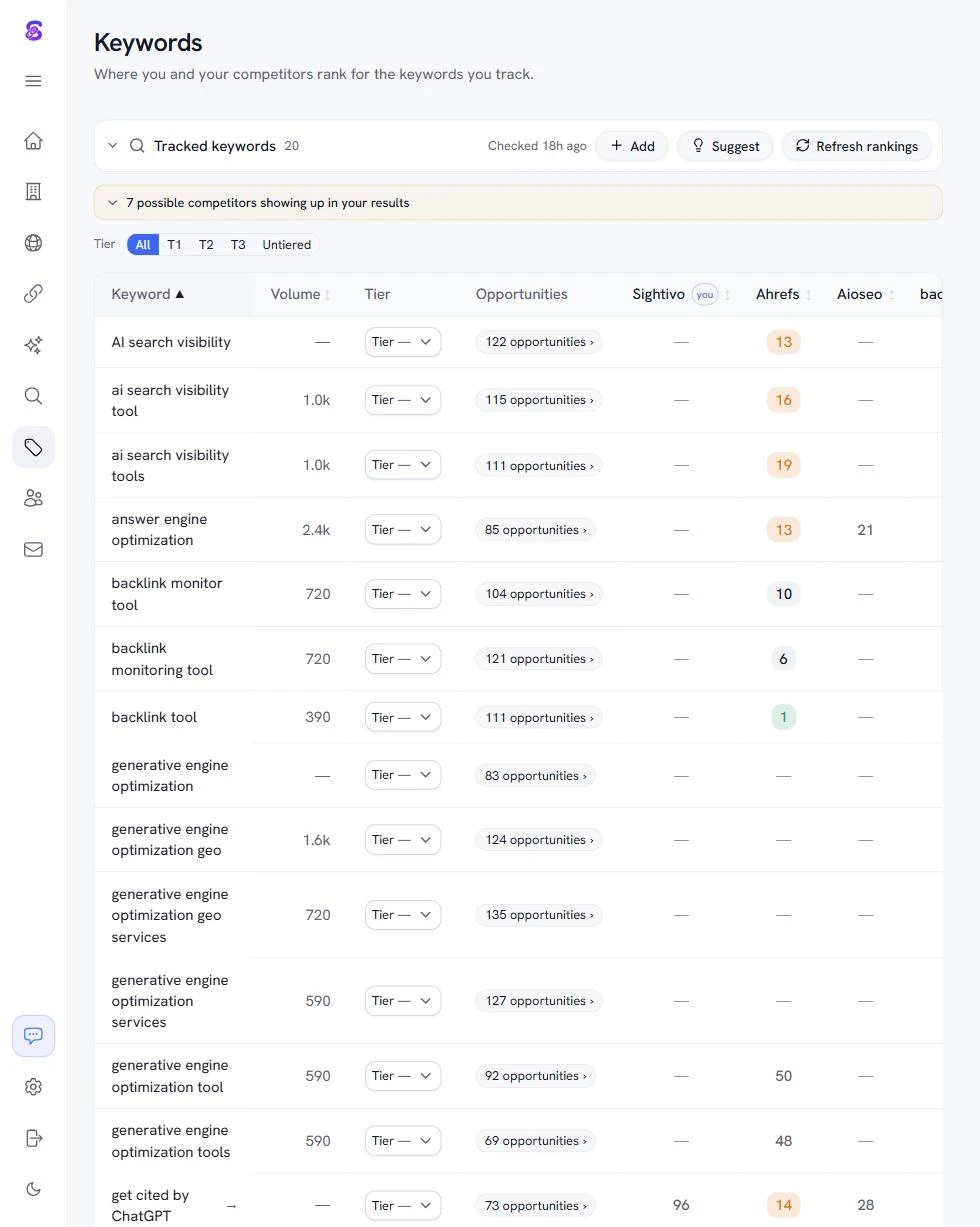Open the settings gear icon in sidebar
The height and width of the screenshot is (1227, 980).
(x=33, y=1087)
